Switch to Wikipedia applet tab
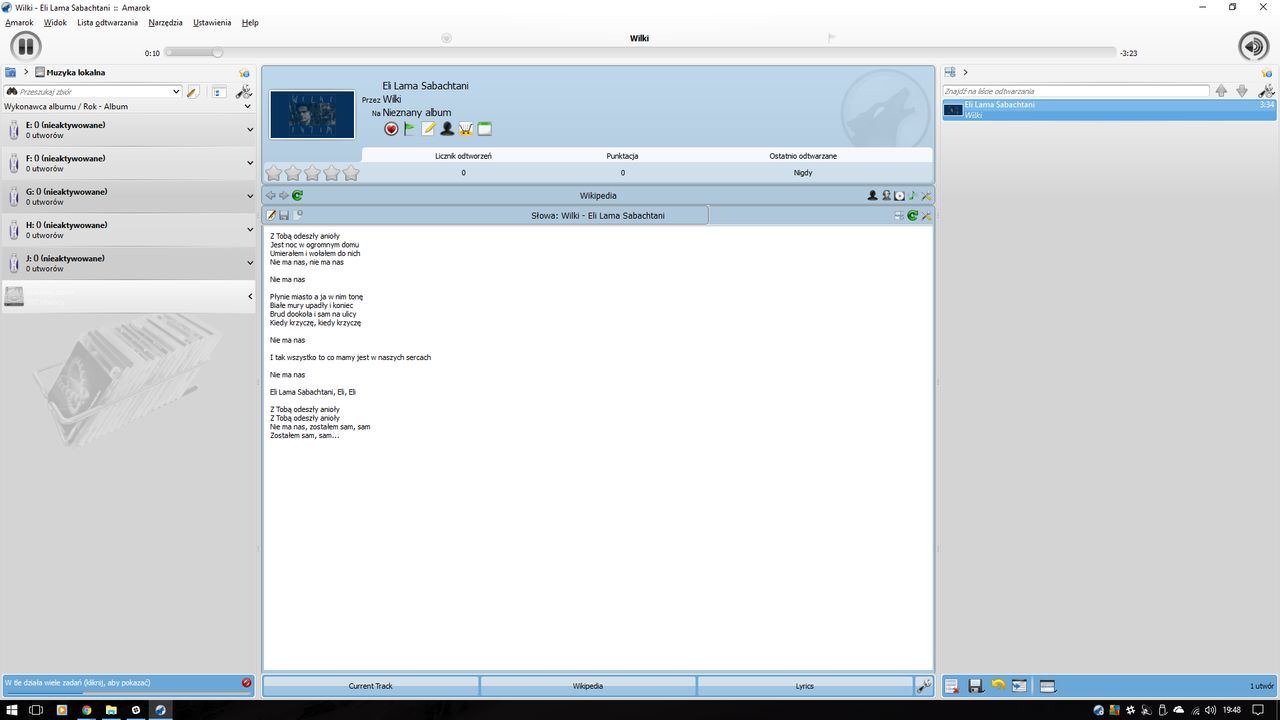The image size is (1280, 720). 588,686
